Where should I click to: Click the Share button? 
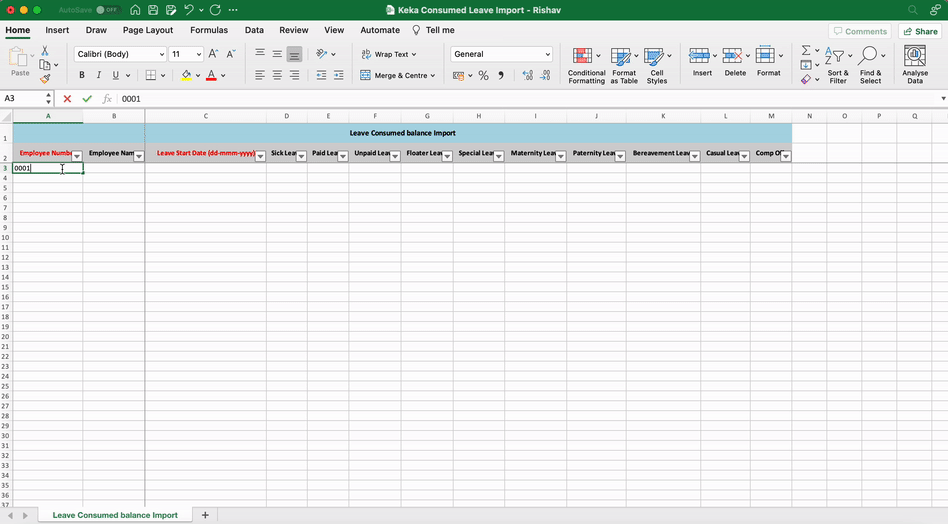(920, 32)
